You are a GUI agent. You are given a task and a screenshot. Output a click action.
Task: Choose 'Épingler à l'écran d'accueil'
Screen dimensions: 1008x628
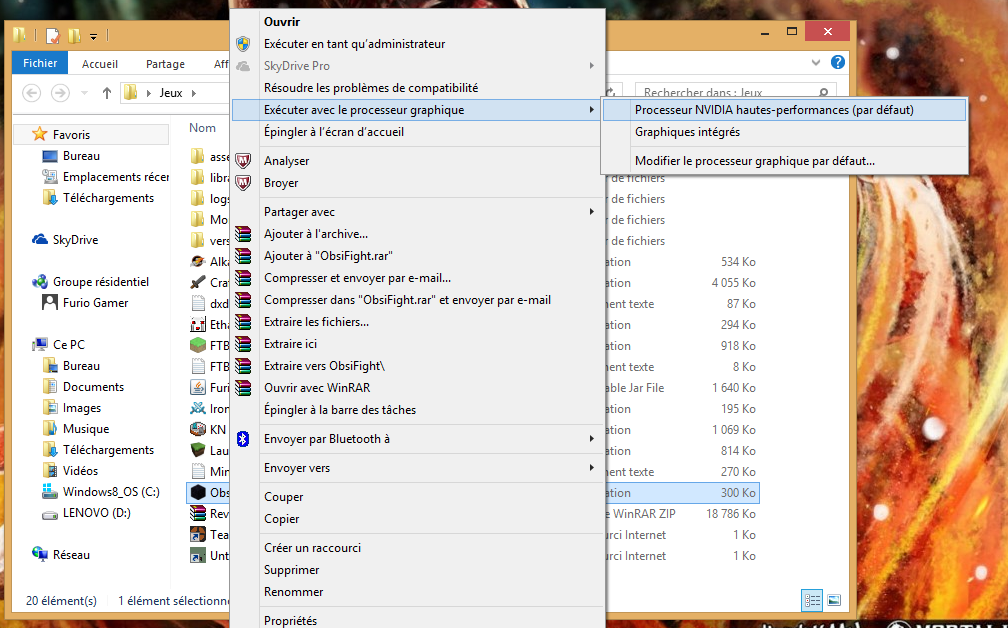(x=418, y=132)
